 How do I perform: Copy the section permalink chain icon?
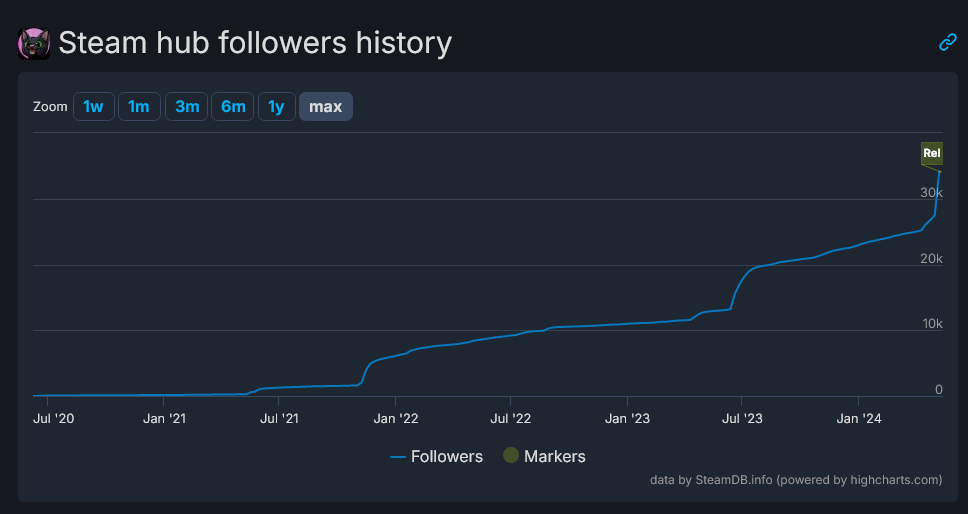(947, 42)
